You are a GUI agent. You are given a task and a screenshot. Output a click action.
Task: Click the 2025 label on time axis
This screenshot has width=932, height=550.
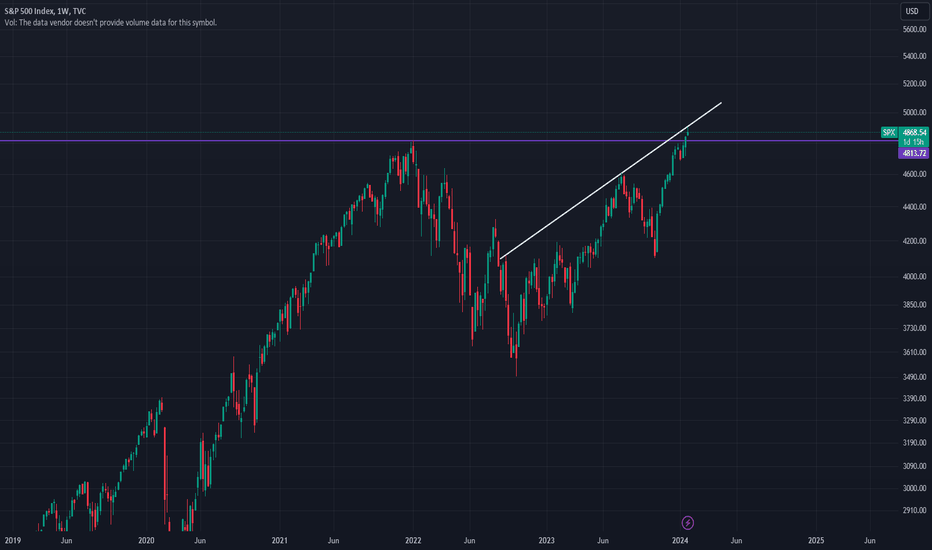click(816, 540)
